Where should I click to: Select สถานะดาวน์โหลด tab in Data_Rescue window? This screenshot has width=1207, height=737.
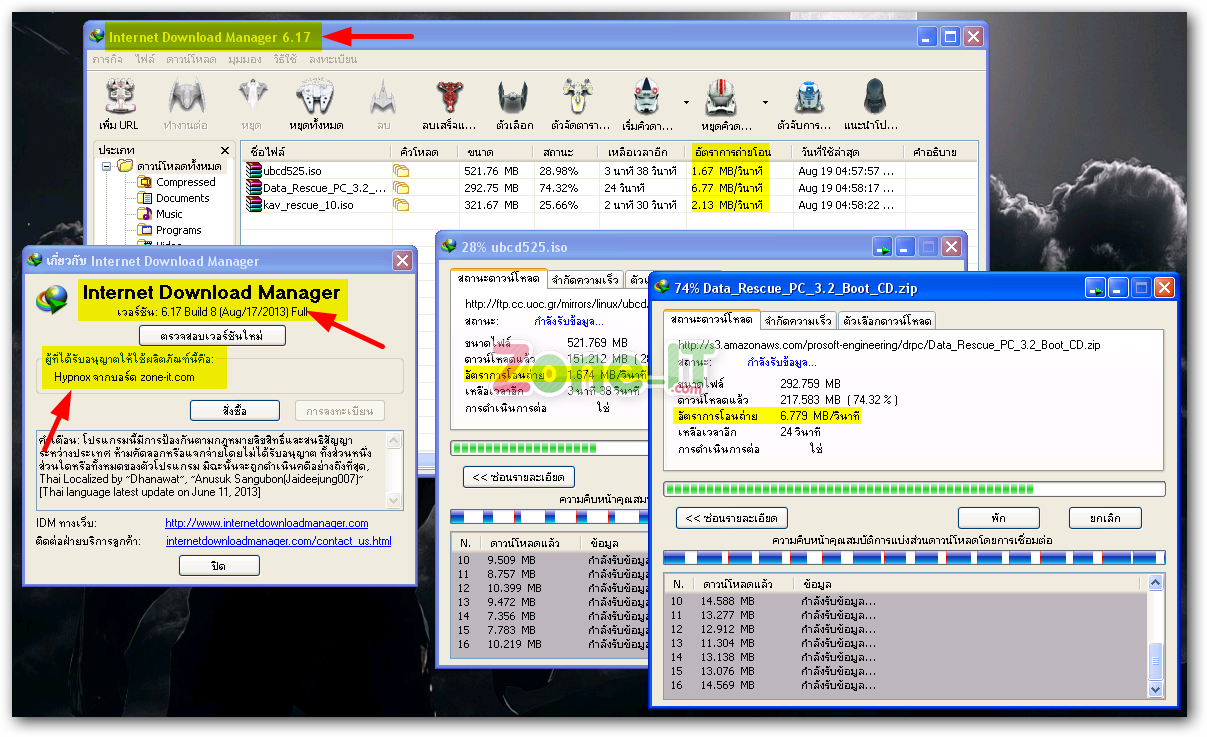point(711,319)
